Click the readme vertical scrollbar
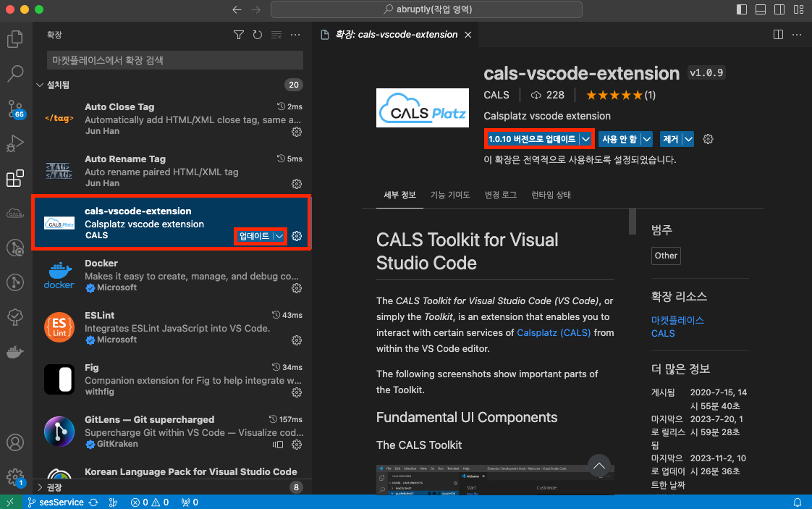The width and height of the screenshot is (812, 510). (x=632, y=222)
